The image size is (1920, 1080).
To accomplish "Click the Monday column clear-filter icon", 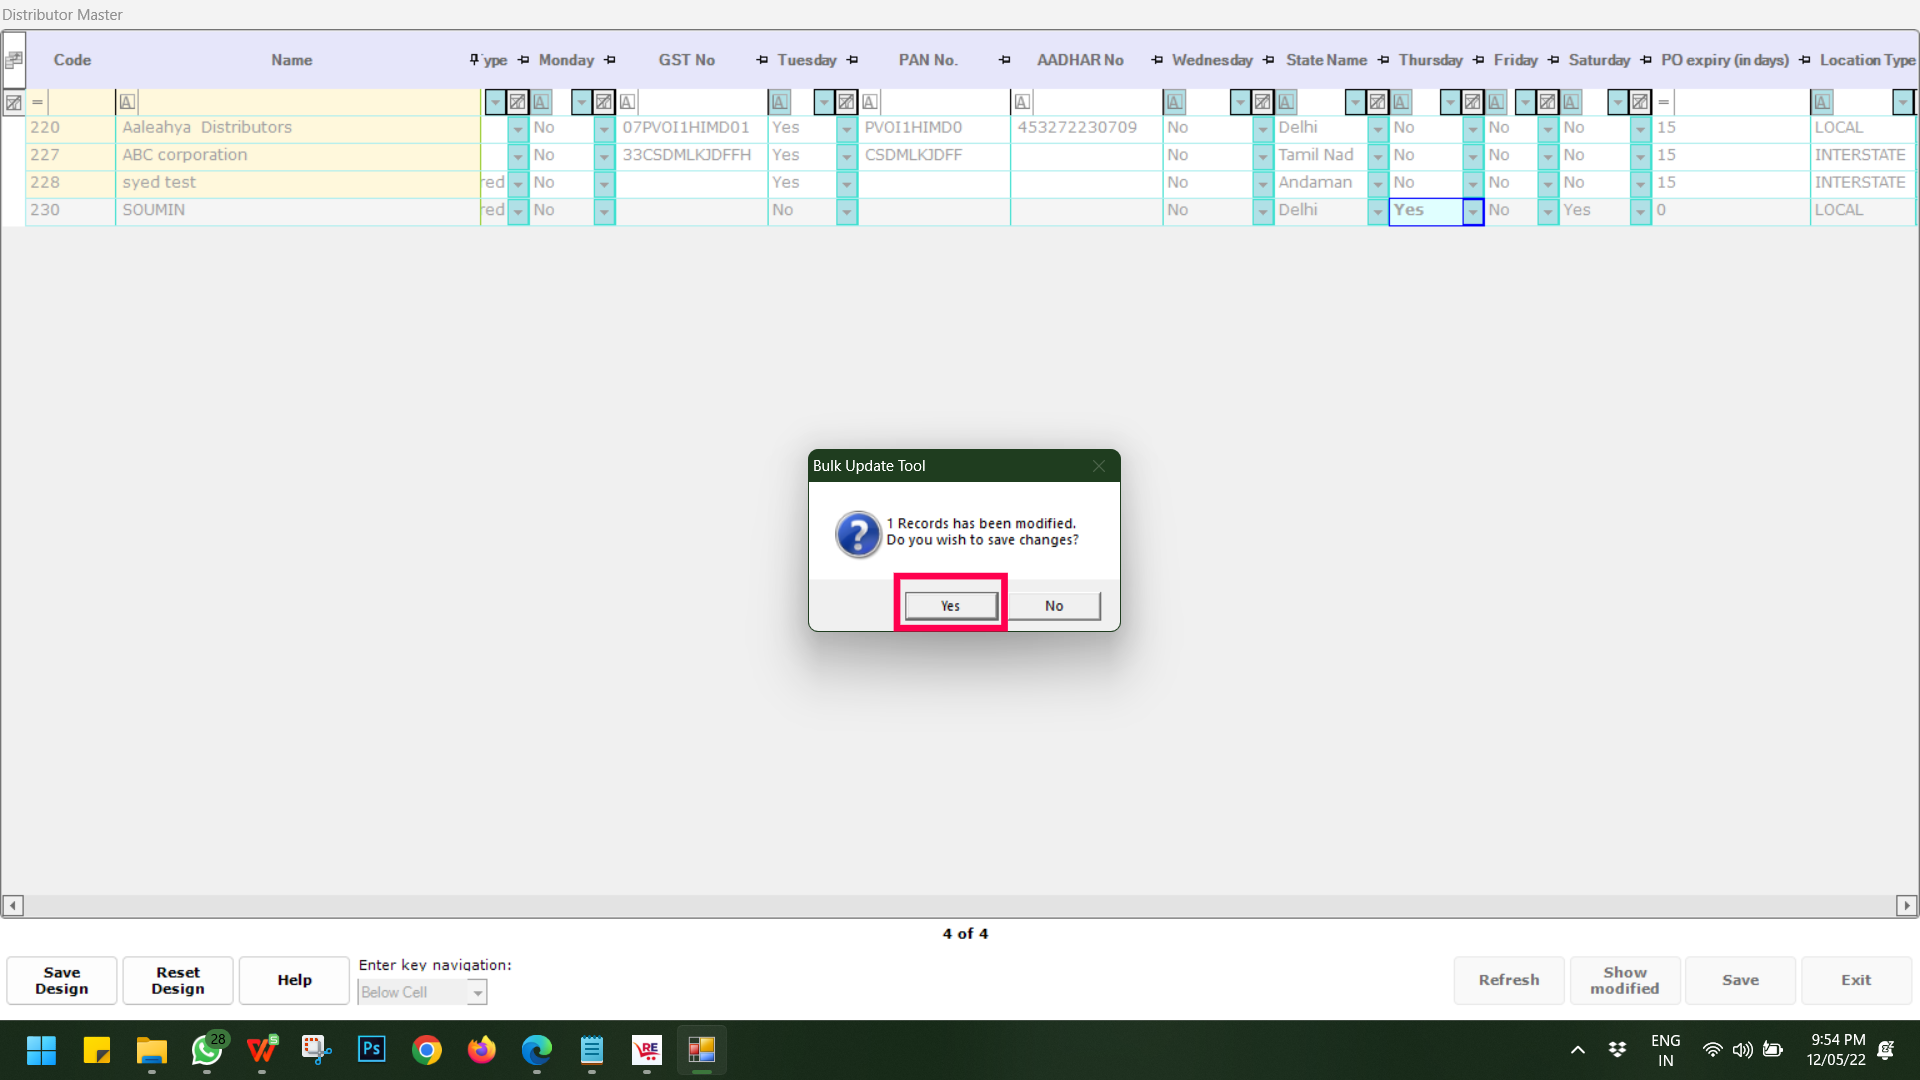I will click(604, 102).
